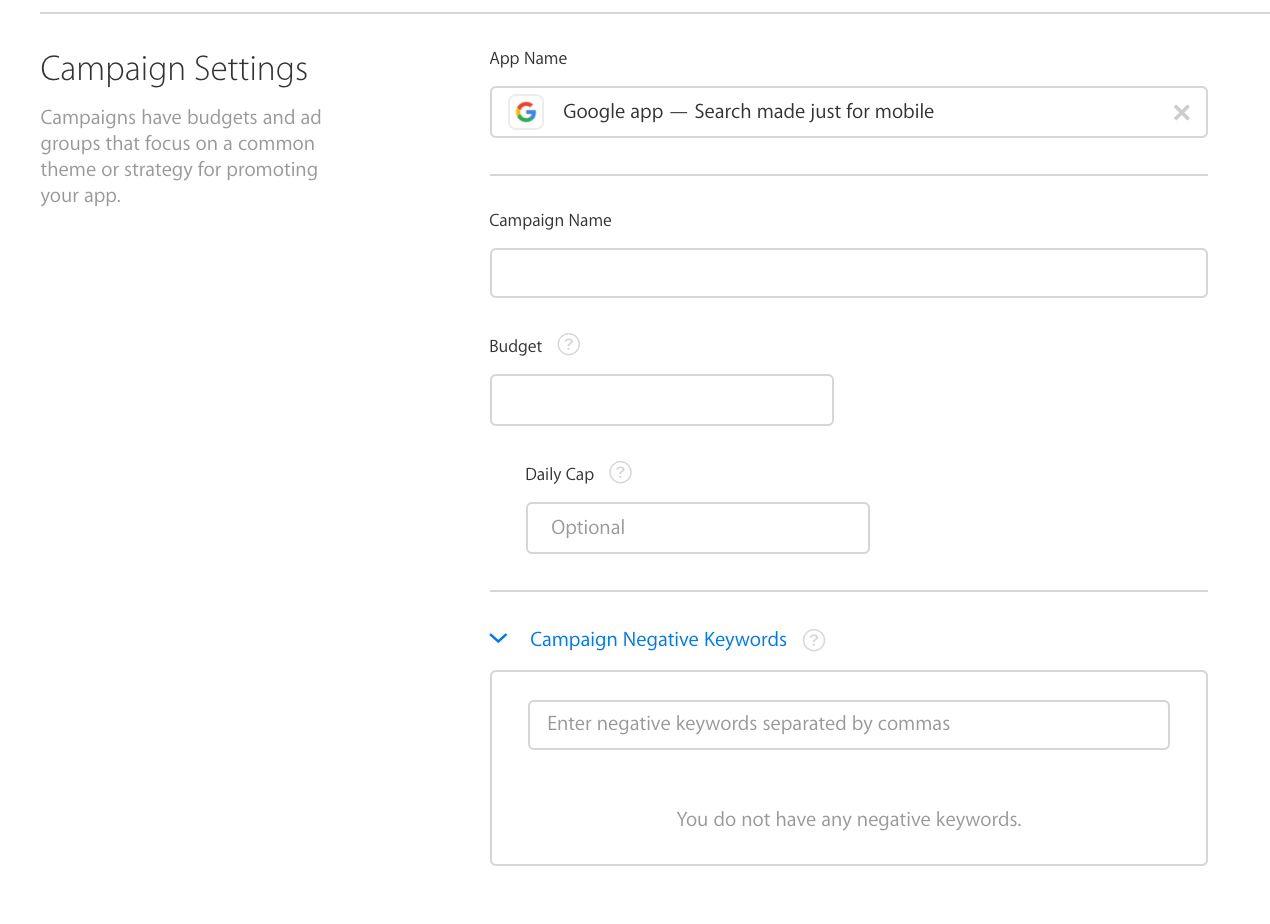Click the Campaign Name label
The width and height of the screenshot is (1270, 924).
tap(550, 220)
